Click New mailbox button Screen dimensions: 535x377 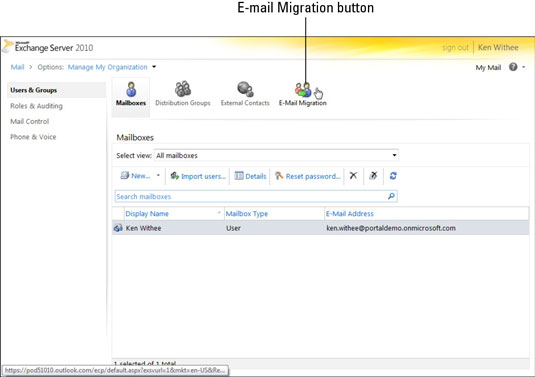(135, 176)
